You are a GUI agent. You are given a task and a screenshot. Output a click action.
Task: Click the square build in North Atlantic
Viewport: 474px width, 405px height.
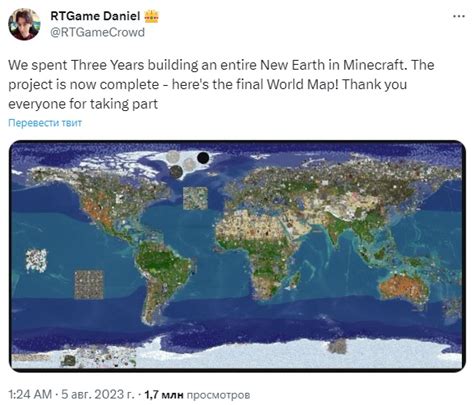(x=195, y=198)
